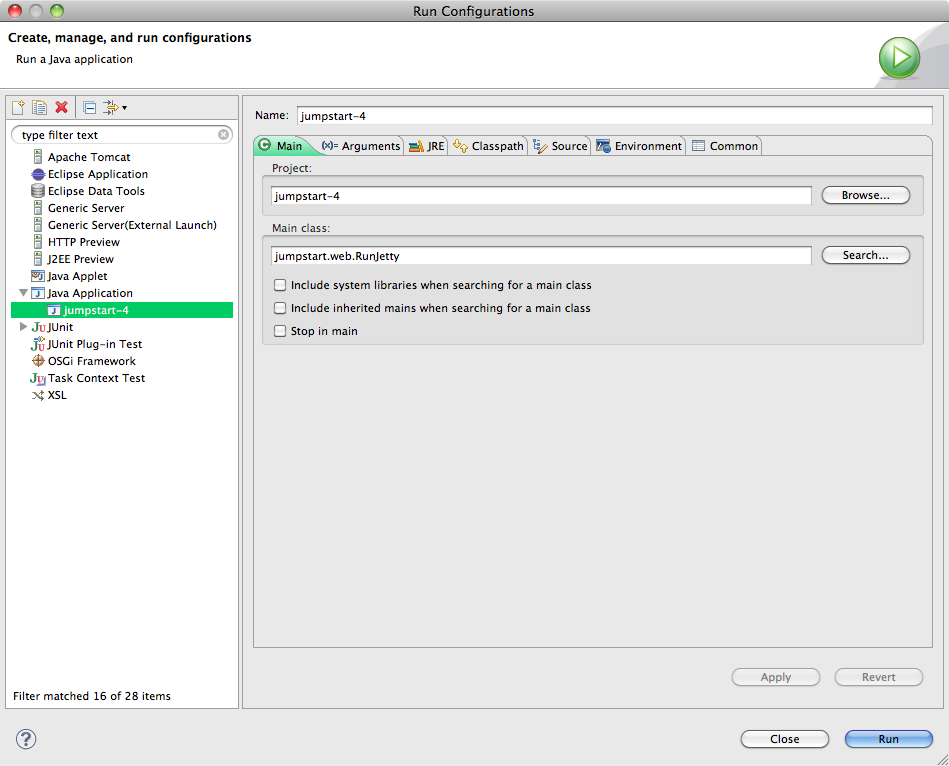Enable Stop in main checkbox
The width and height of the screenshot is (949, 766).
click(x=280, y=331)
